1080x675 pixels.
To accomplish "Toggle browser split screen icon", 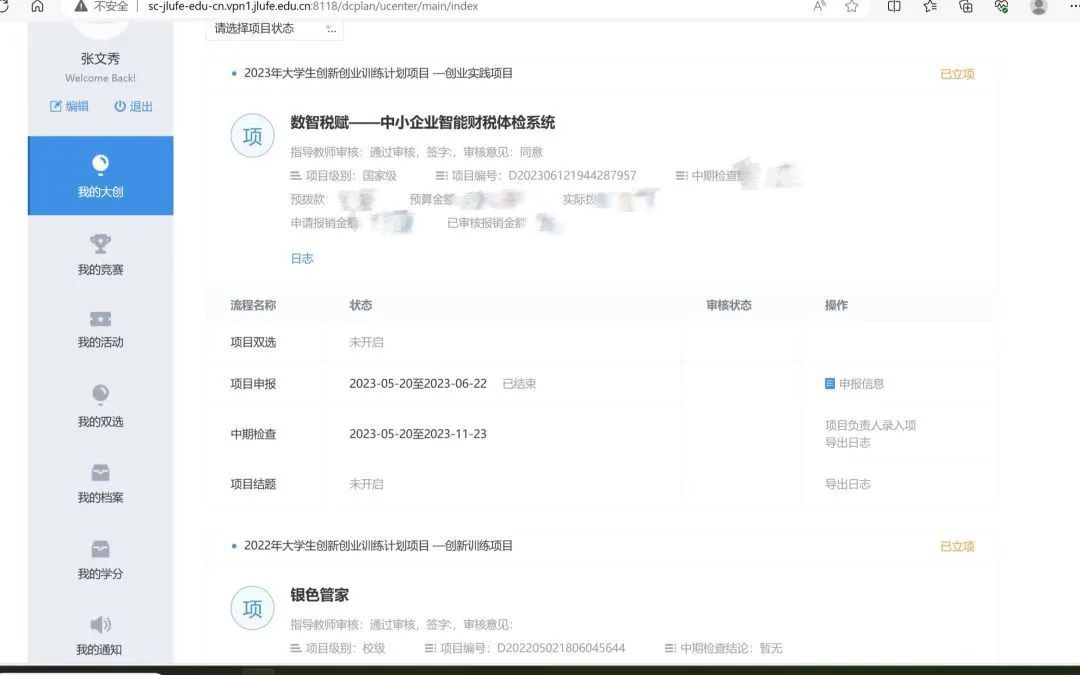I will (894, 6).
